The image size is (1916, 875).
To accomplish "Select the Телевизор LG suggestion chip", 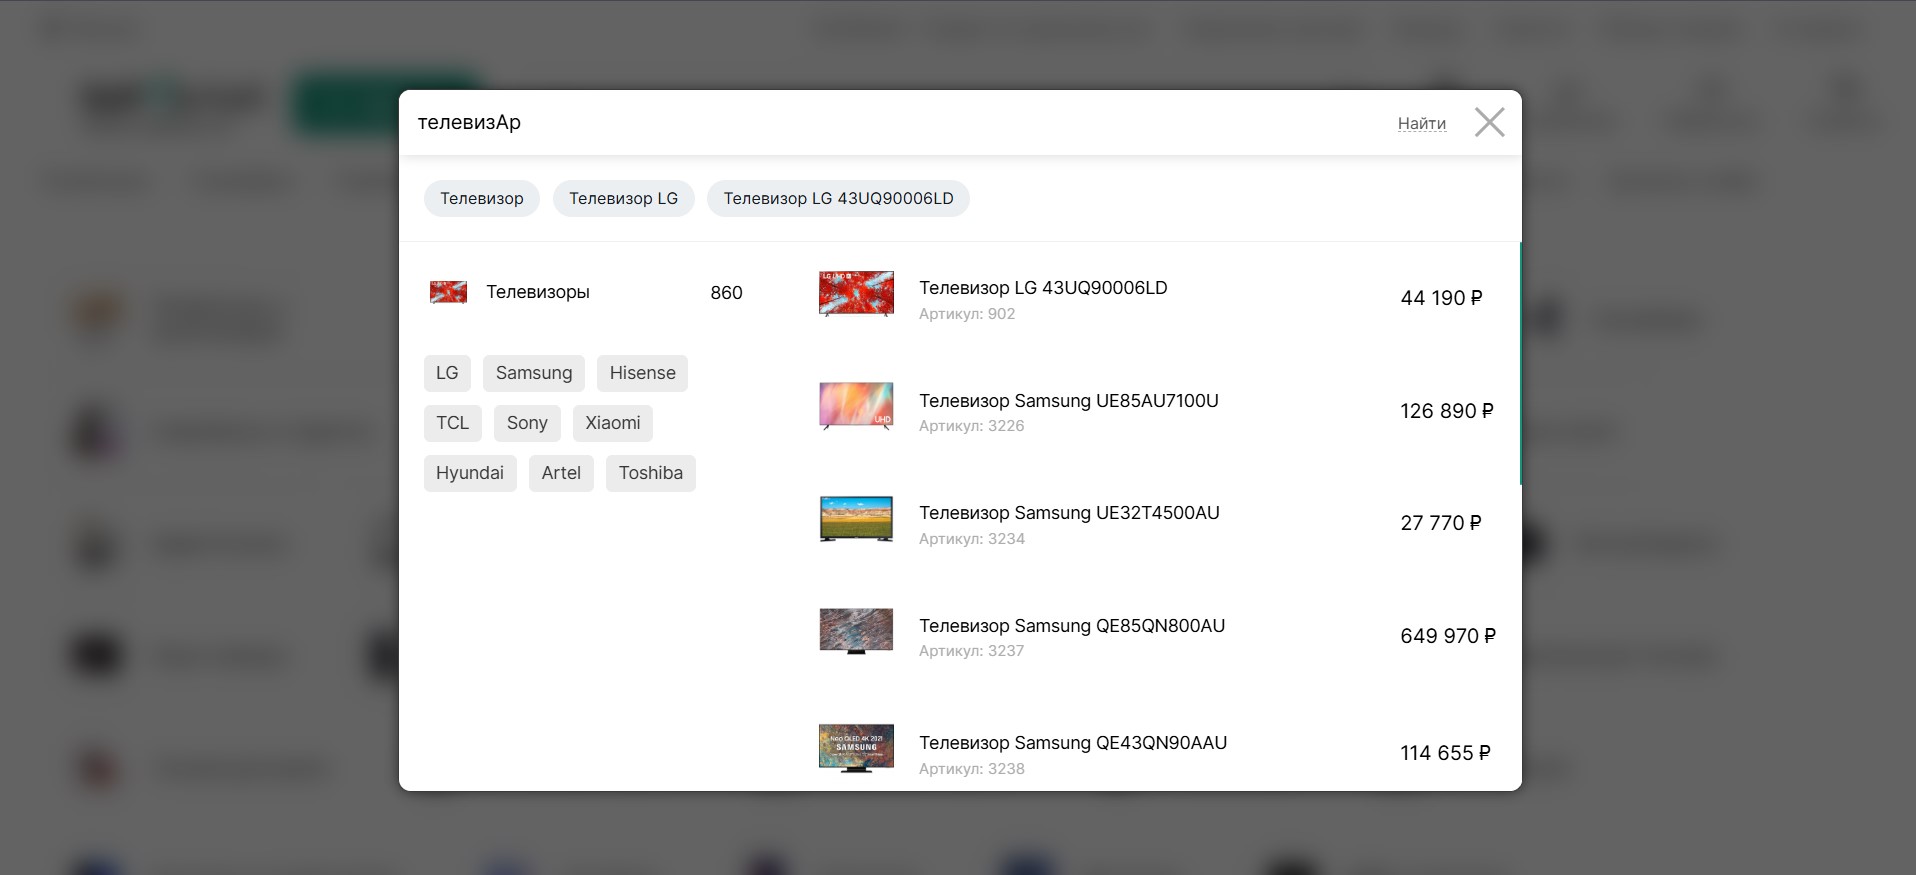I will 623,198.
